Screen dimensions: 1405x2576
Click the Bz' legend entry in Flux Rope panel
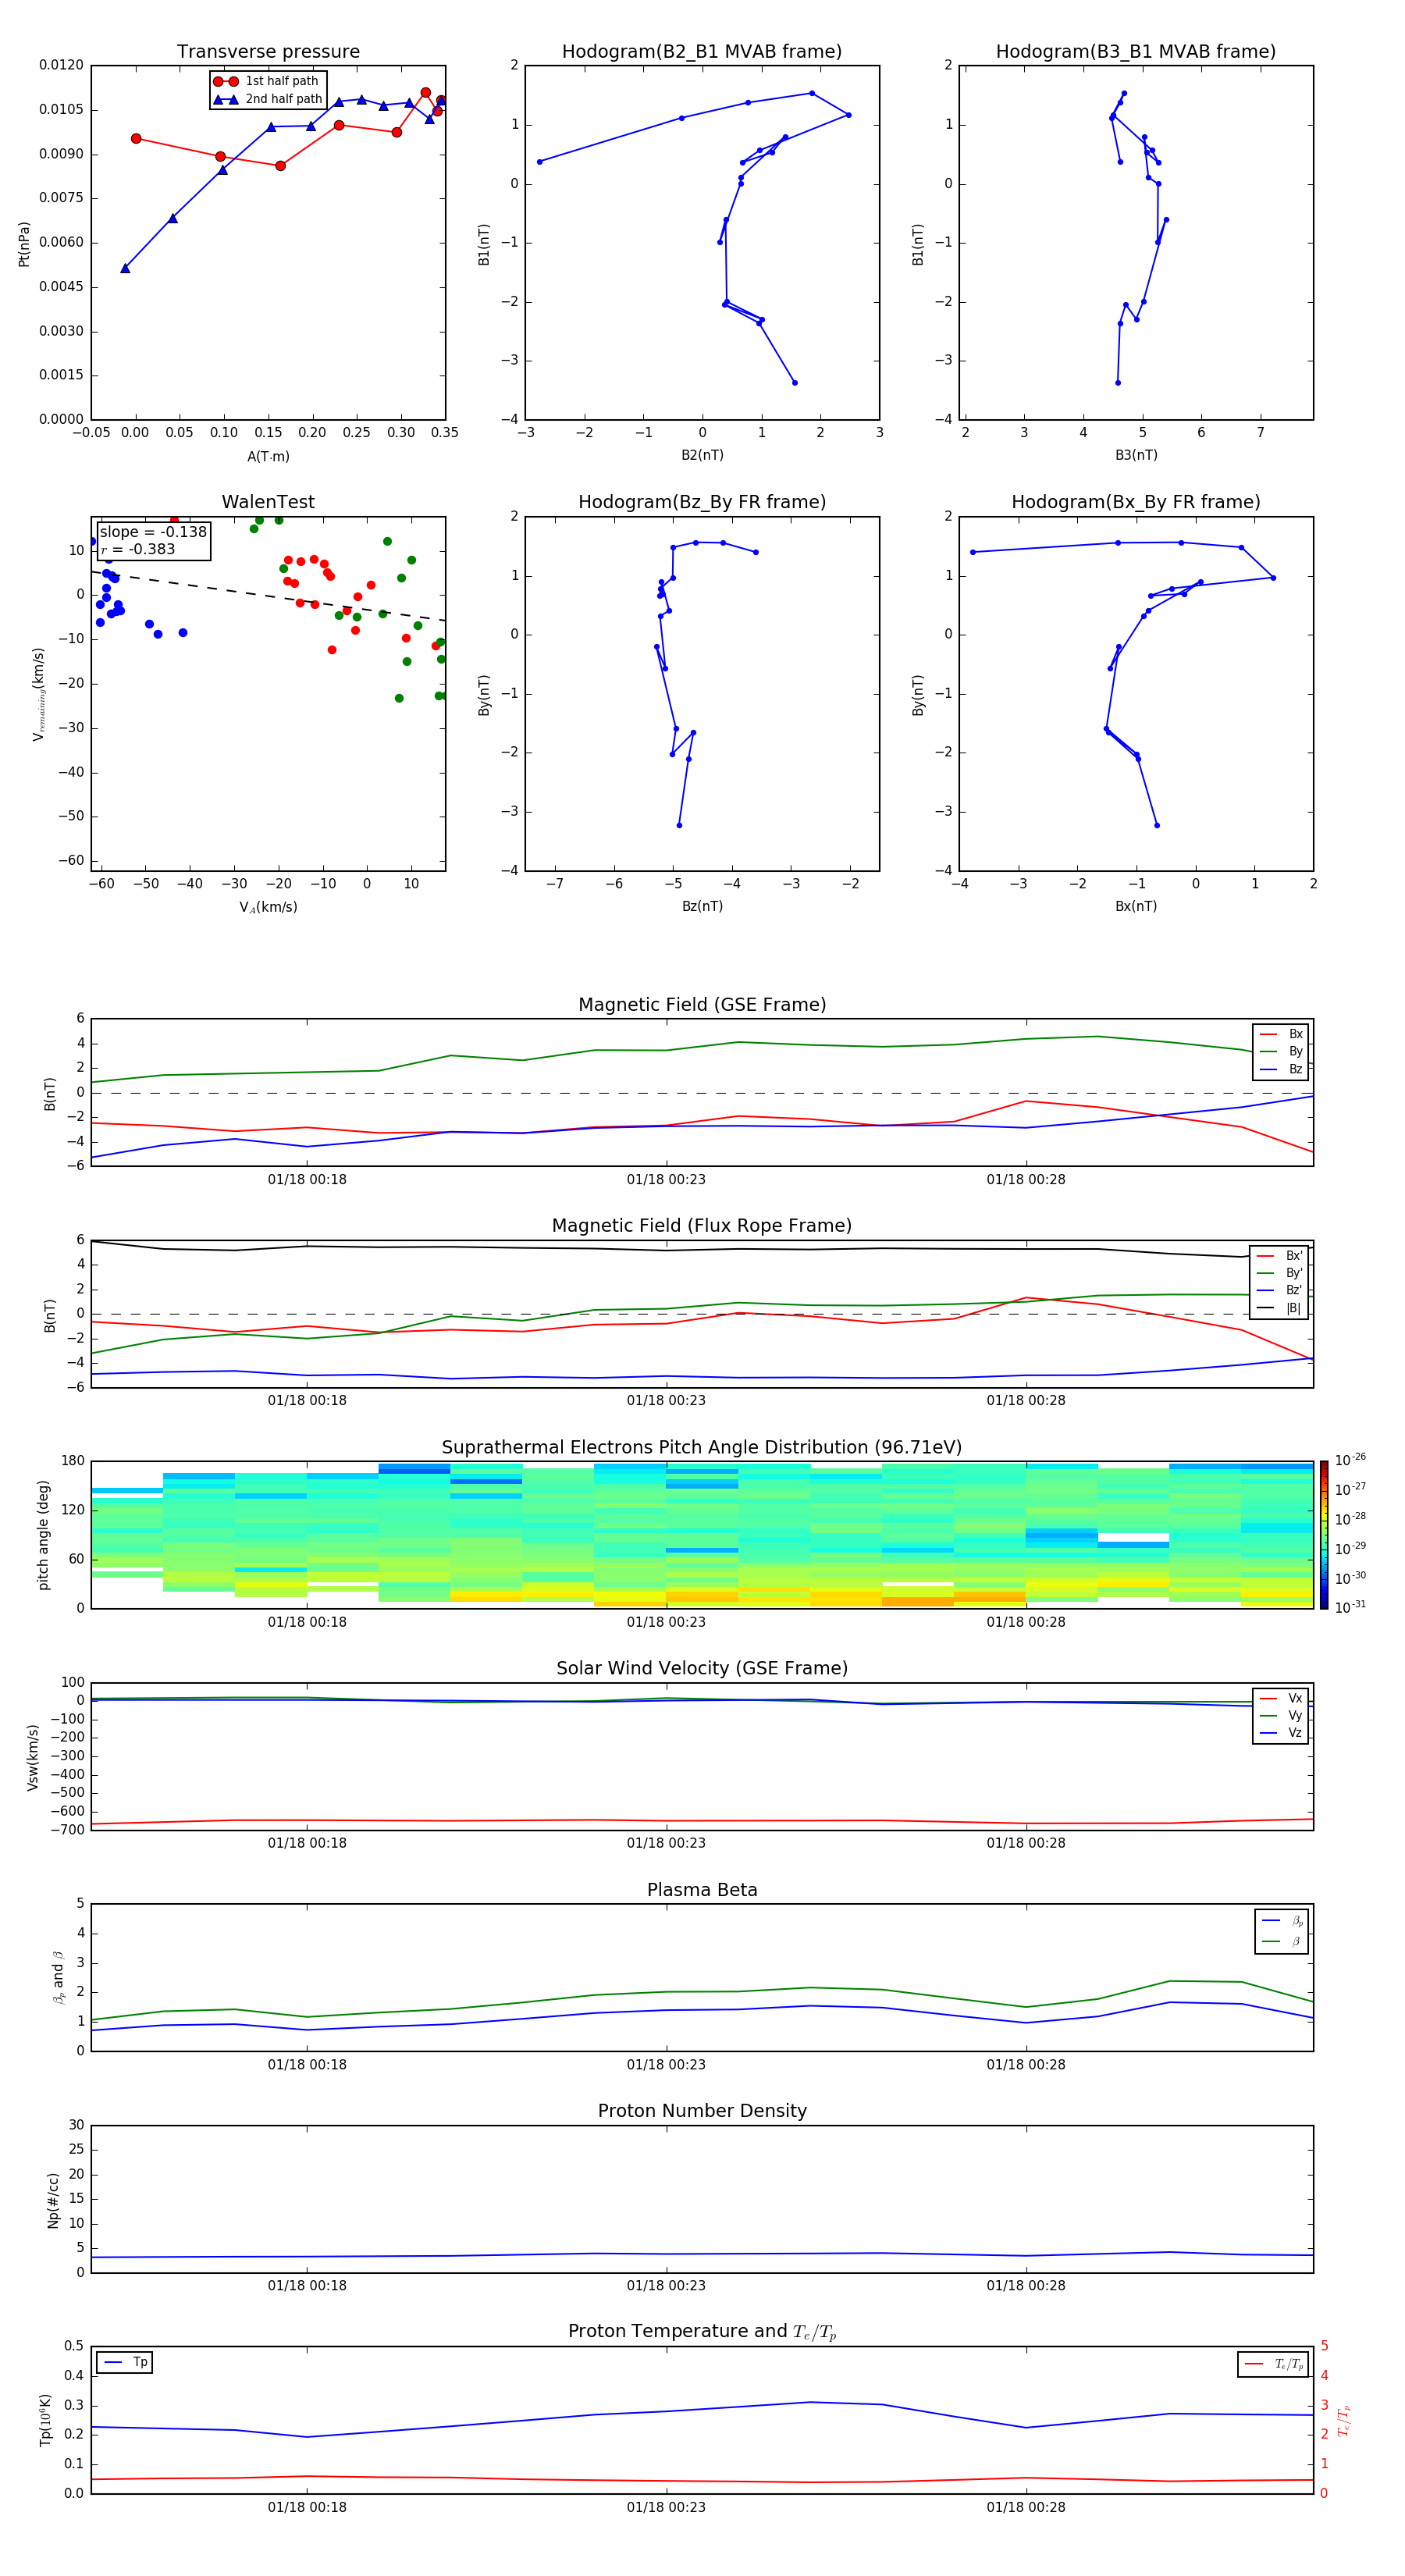tap(1279, 1290)
